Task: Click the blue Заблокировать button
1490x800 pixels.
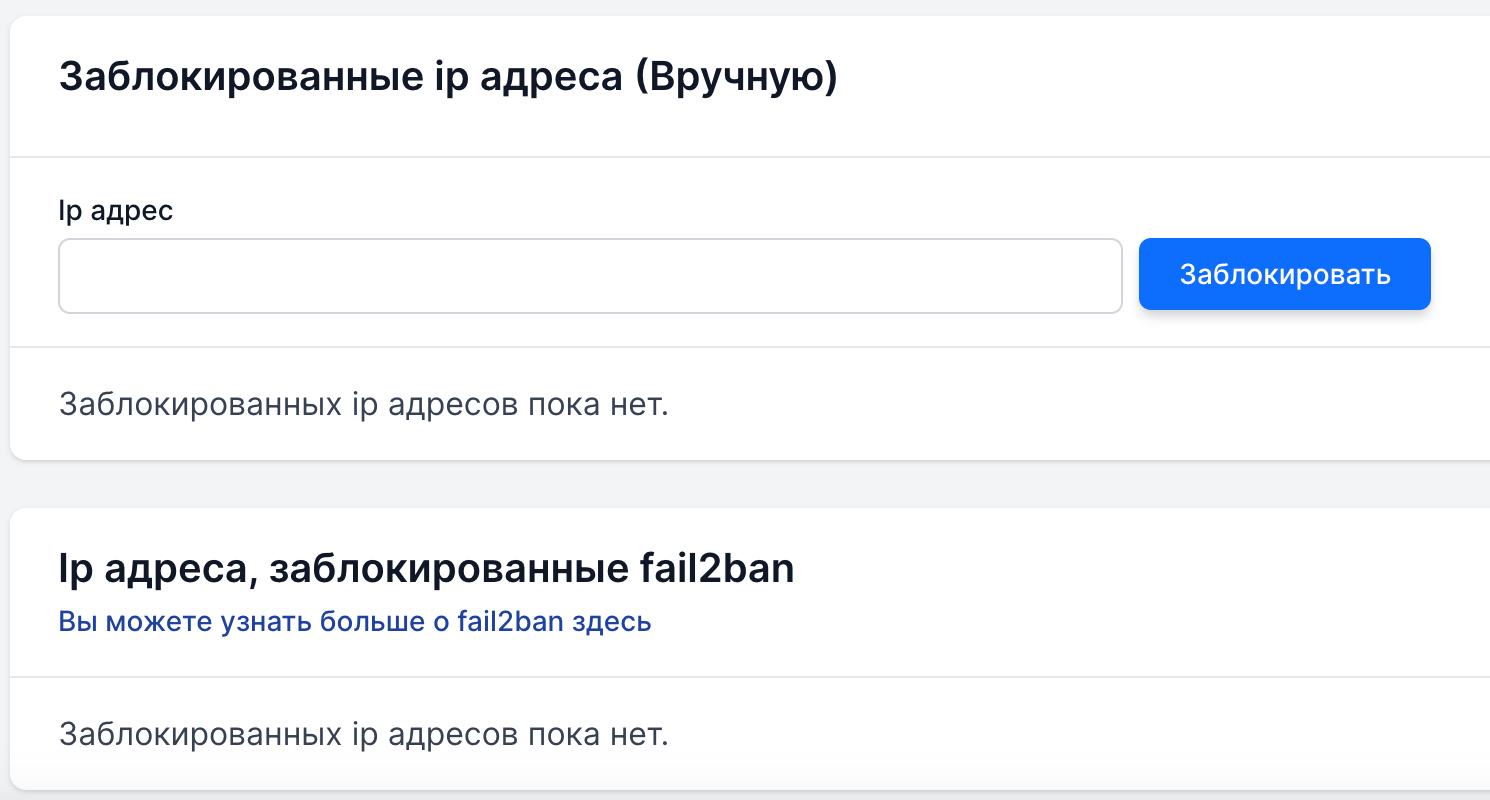Action: (1285, 274)
